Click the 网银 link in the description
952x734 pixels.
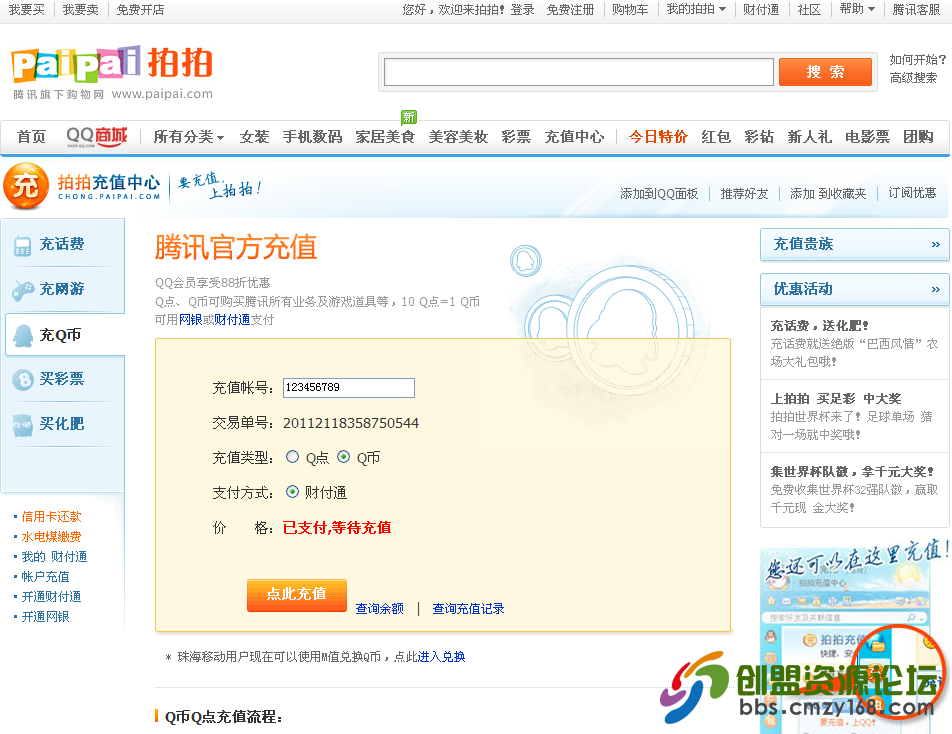click(191, 319)
